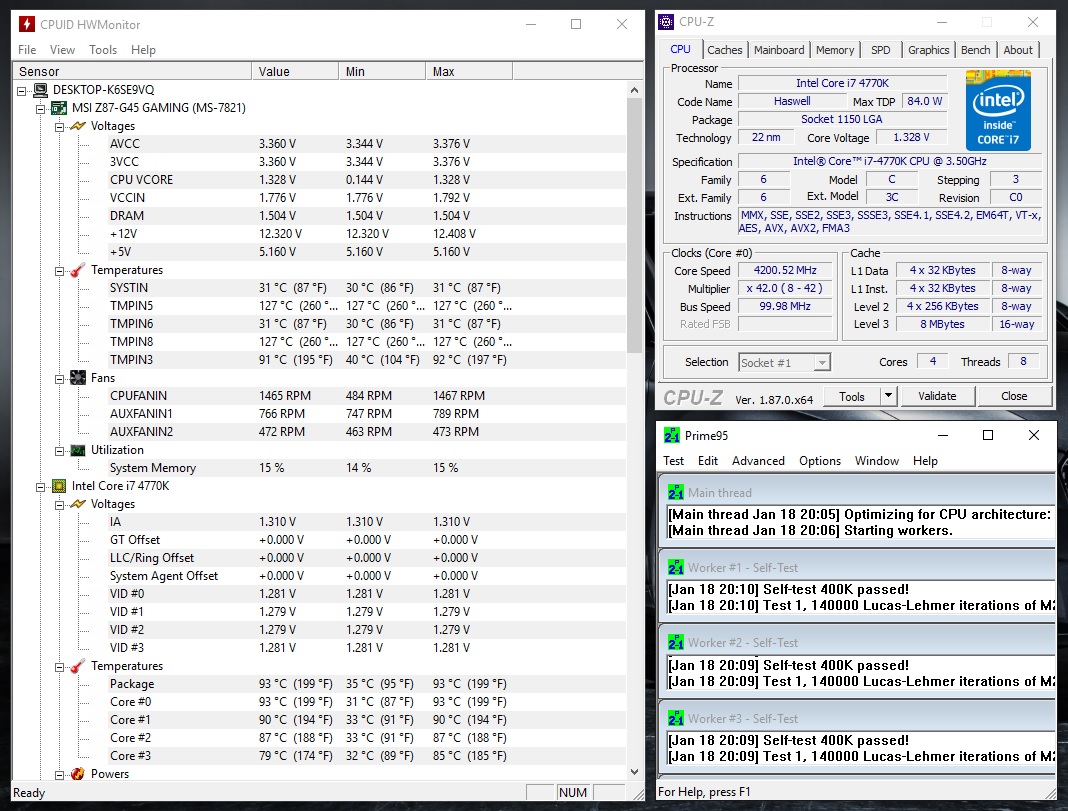Open Prime95 Advanced menu
The image size is (1068, 811).
tap(758, 461)
